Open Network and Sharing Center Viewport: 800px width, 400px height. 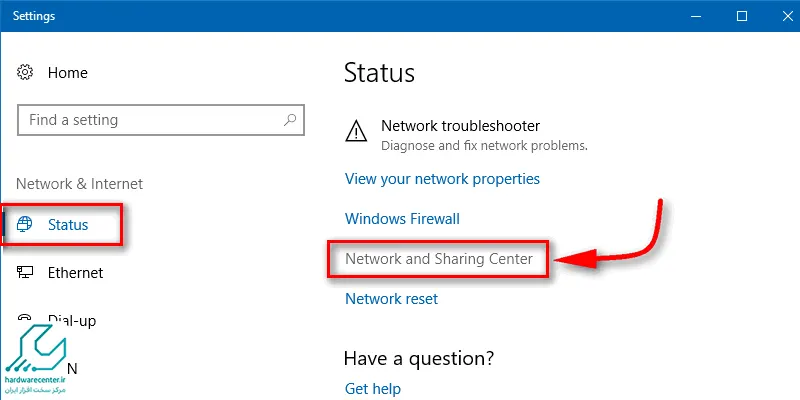(439, 259)
